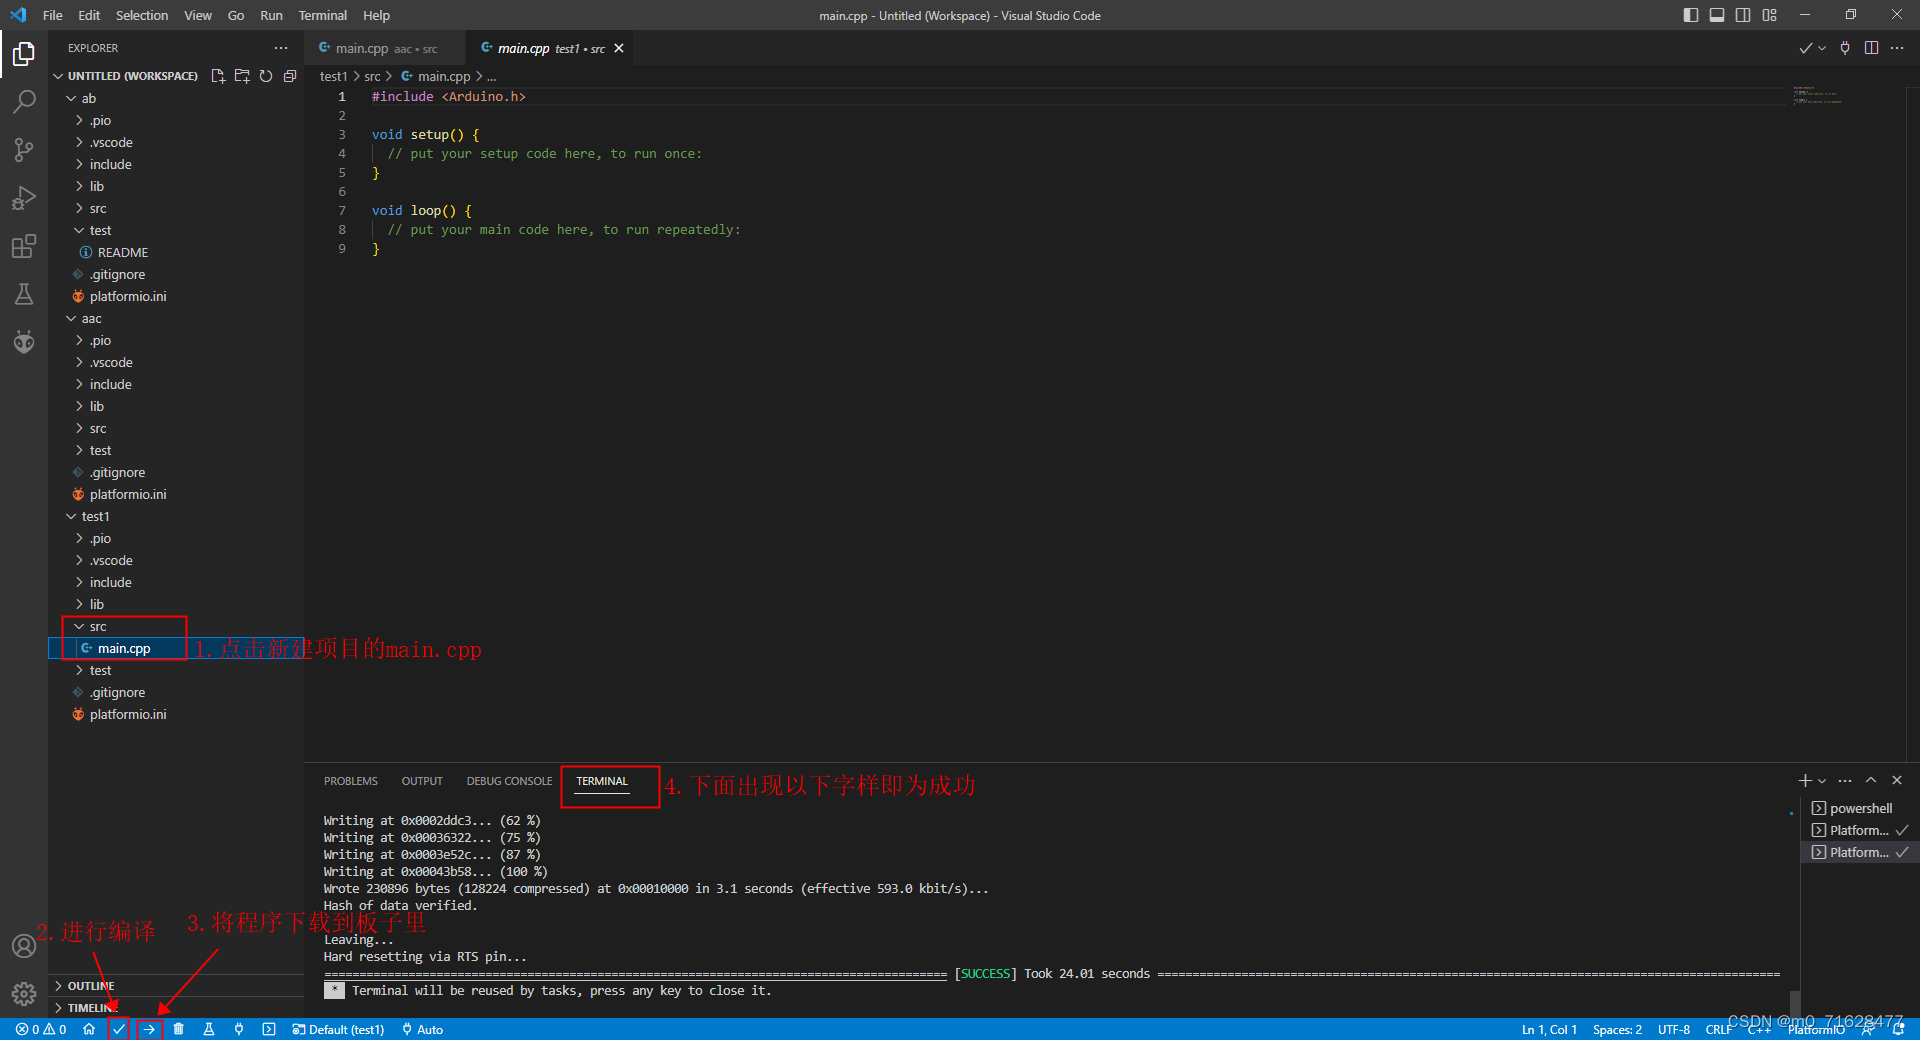This screenshot has width=1920, height=1040.
Task: Switch to the DEBUG CONSOLE tab
Action: point(509,781)
